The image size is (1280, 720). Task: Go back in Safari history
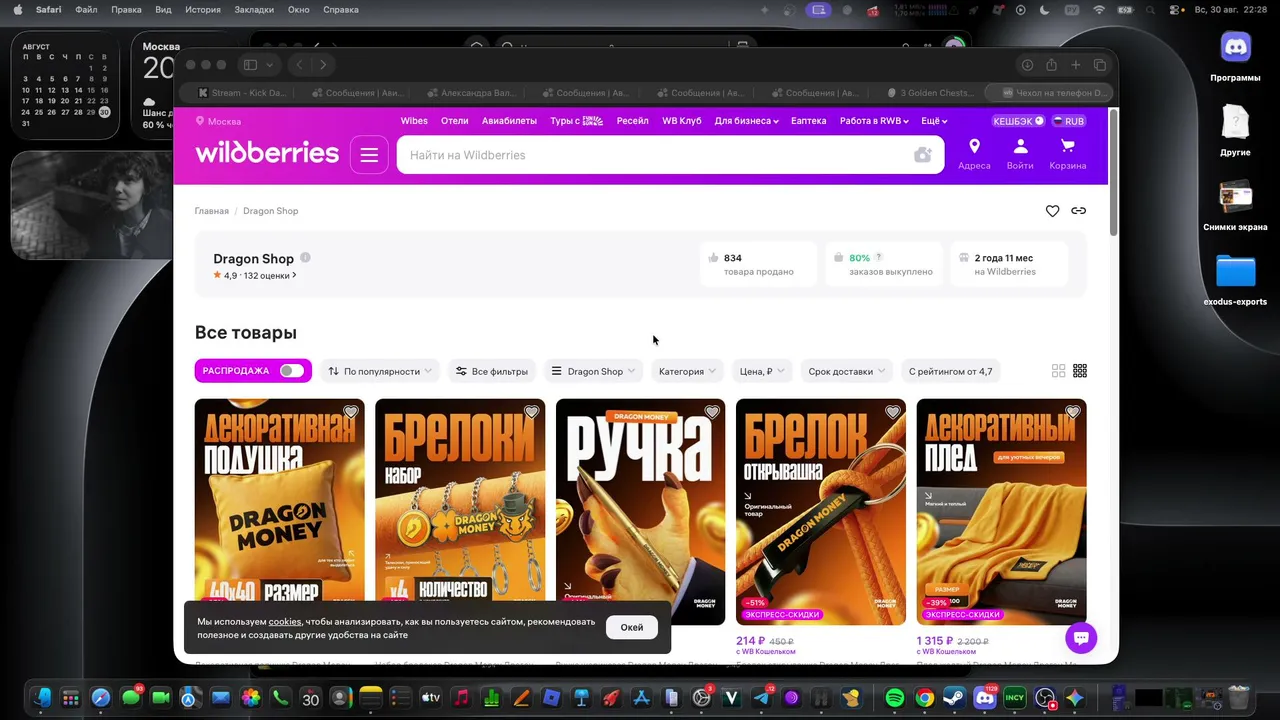(299, 65)
